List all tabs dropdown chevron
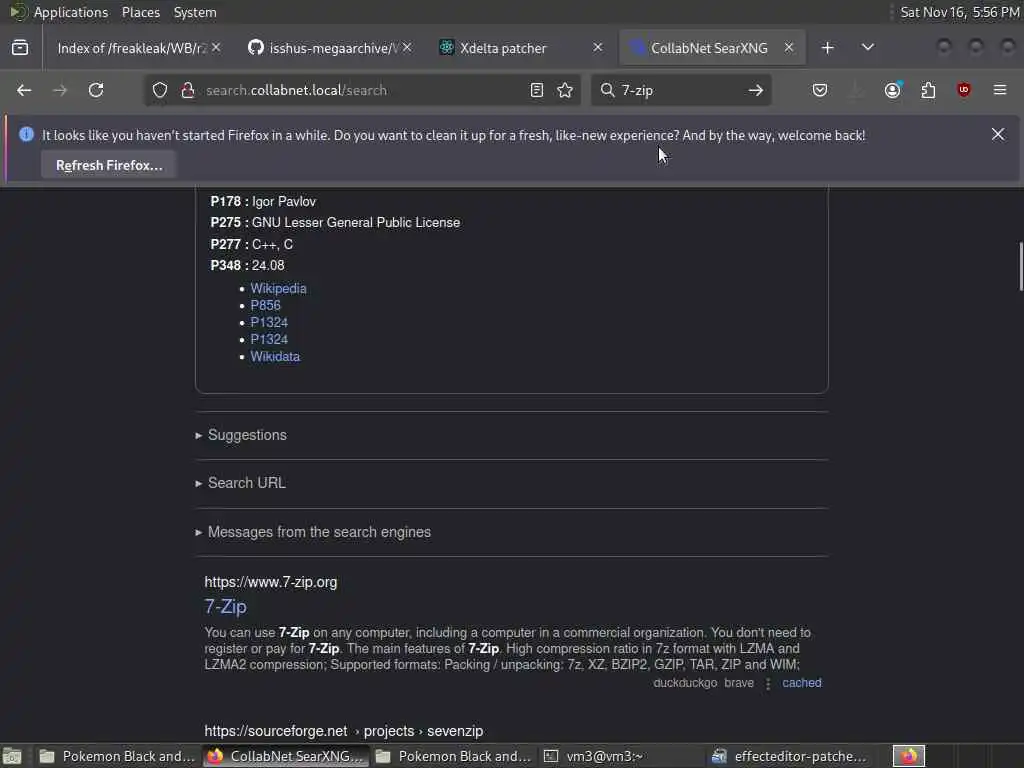1024x768 pixels. [x=867, y=48]
